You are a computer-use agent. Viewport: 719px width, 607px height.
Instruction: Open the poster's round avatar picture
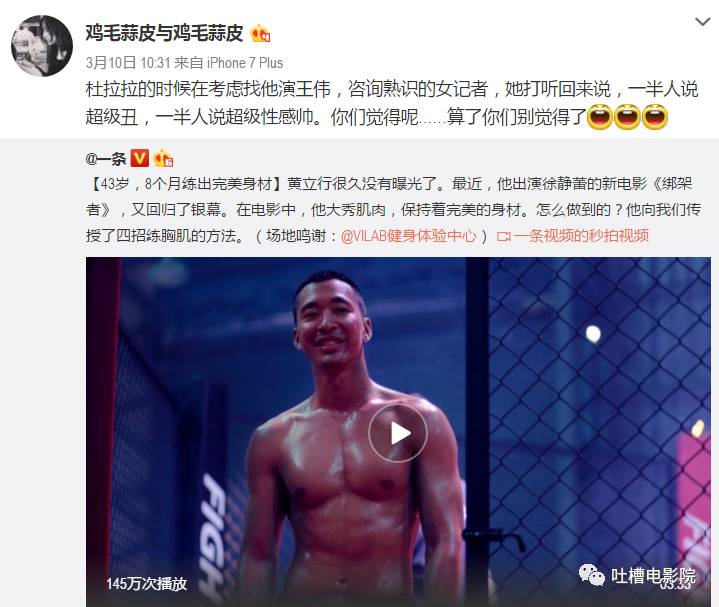pos(42,46)
